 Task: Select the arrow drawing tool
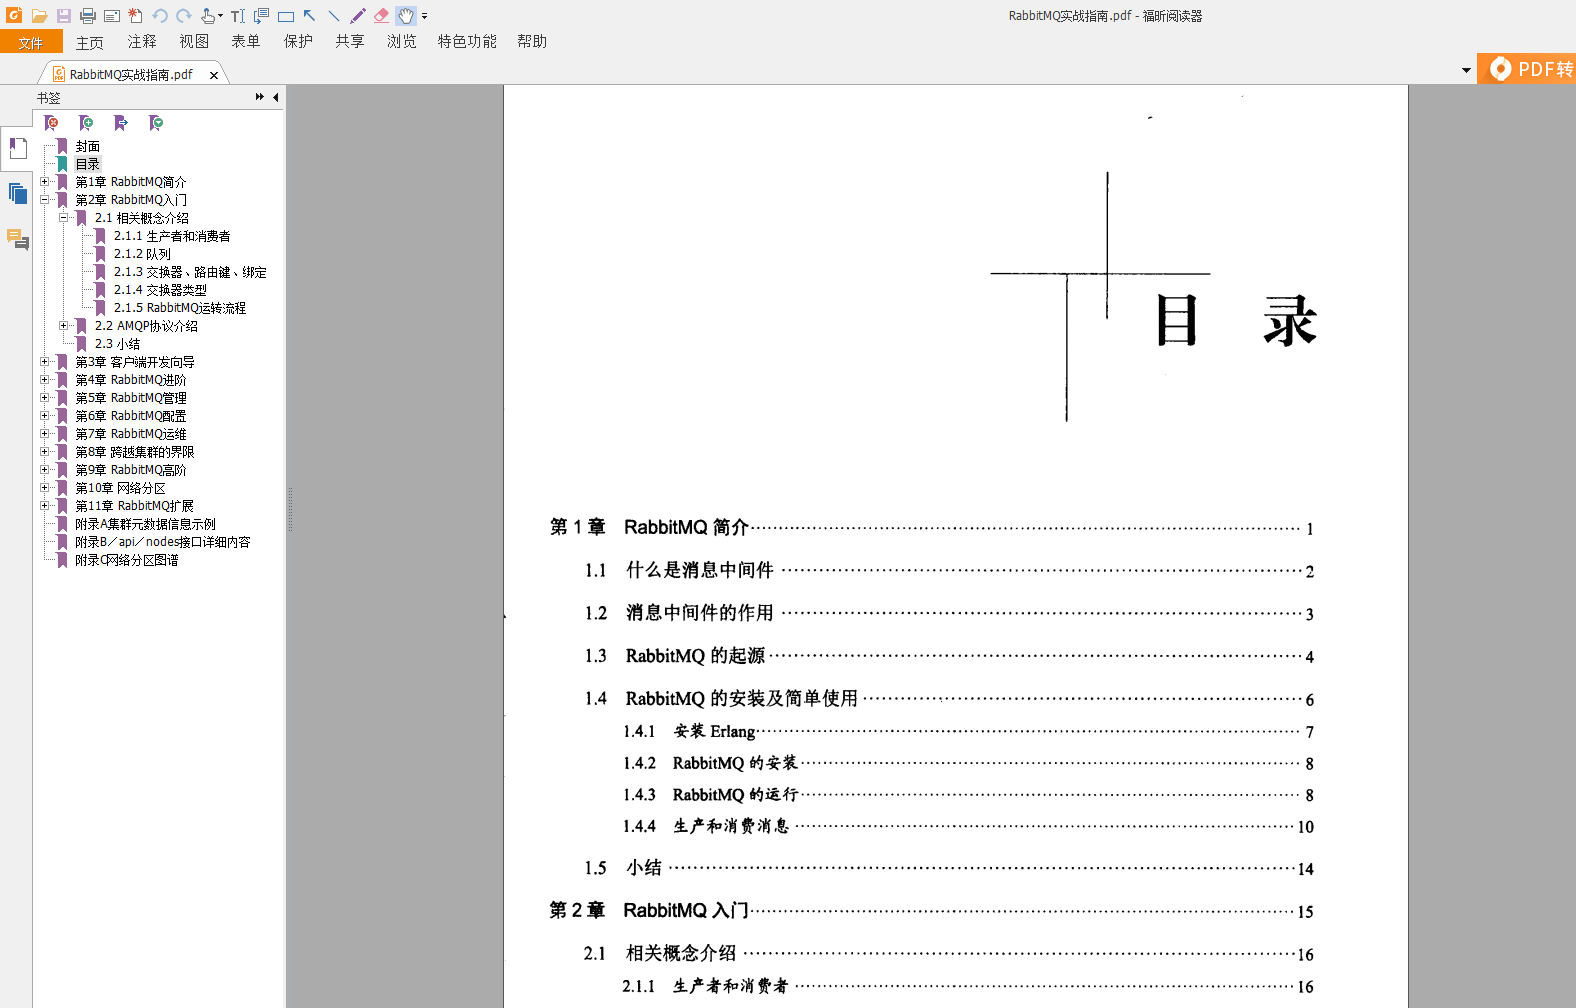click(x=310, y=16)
